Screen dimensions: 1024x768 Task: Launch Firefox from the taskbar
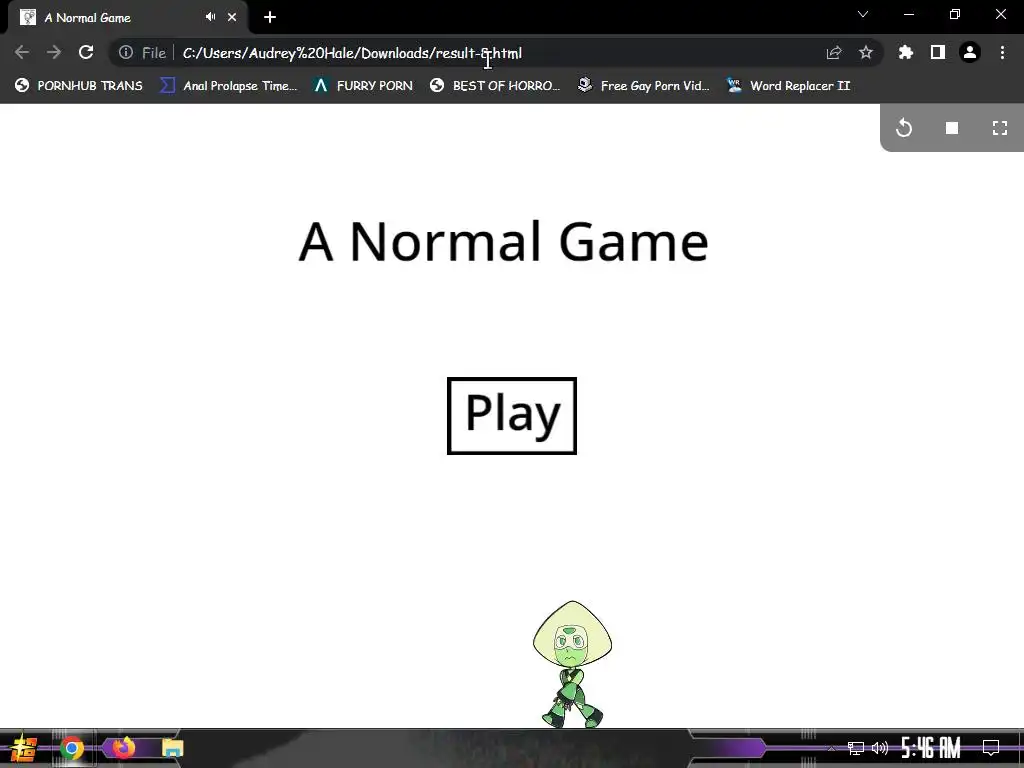122,747
